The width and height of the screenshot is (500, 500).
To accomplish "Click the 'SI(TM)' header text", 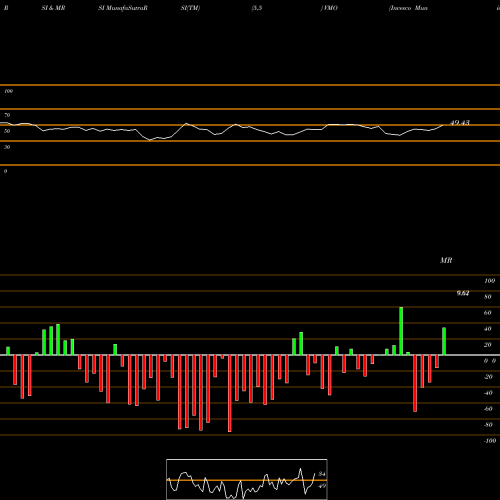I will point(190,8).
